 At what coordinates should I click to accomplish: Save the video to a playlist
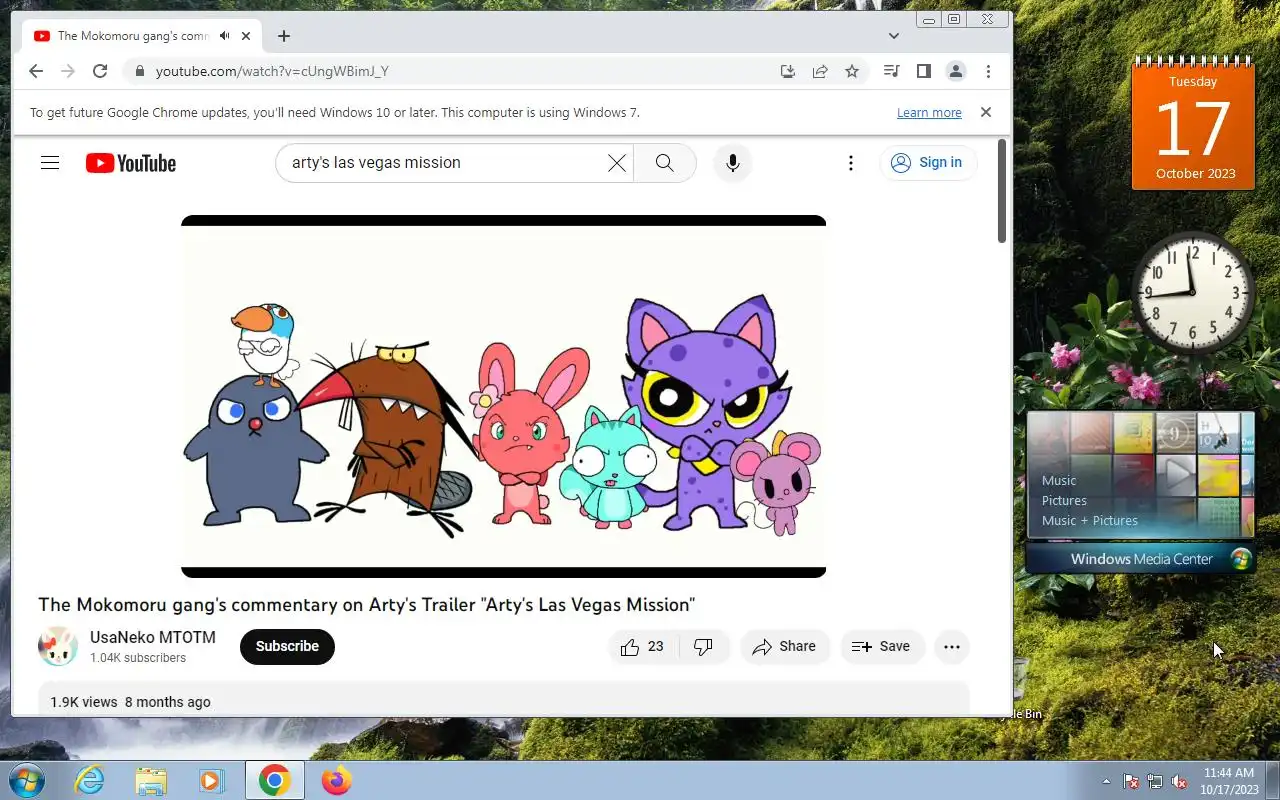click(x=882, y=647)
